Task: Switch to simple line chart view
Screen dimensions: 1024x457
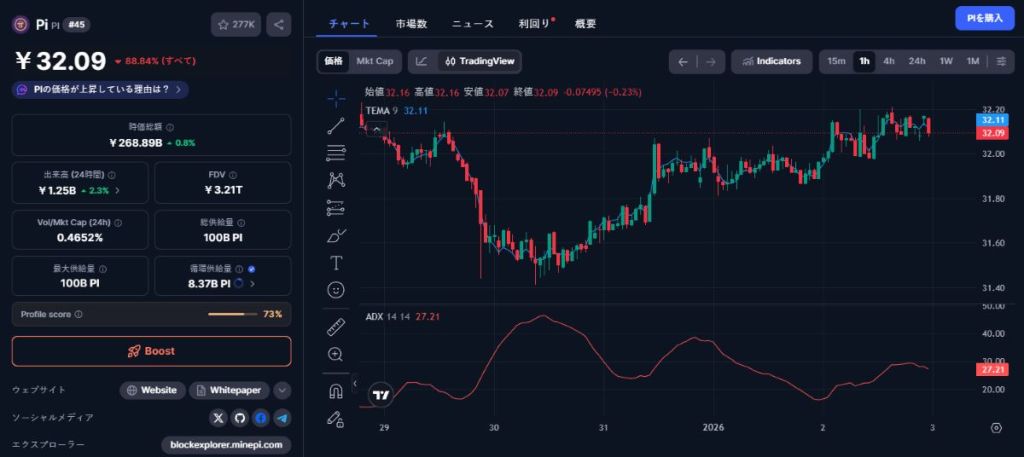Action: (x=422, y=61)
